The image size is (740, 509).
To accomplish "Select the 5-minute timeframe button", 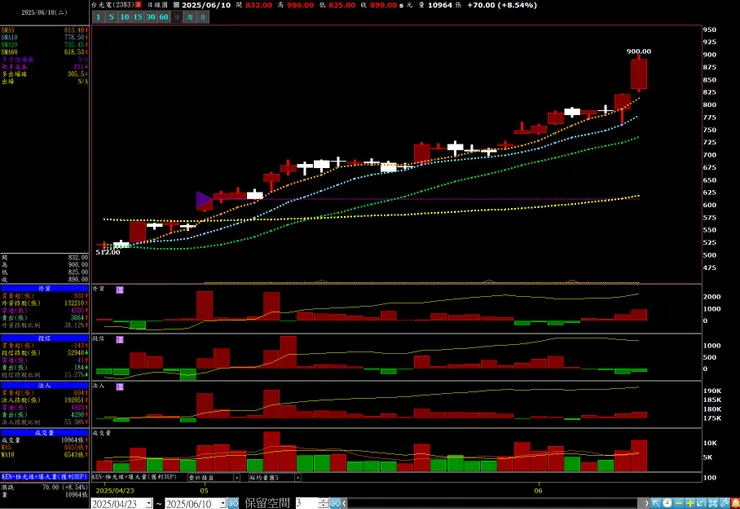I will [111, 17].
